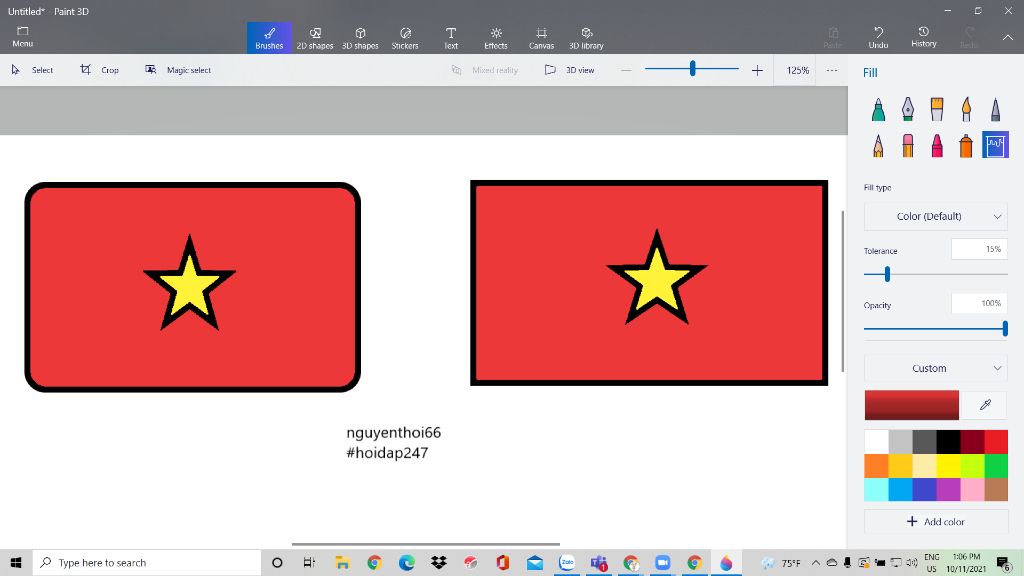Toggle 3D view

(569, 70)
